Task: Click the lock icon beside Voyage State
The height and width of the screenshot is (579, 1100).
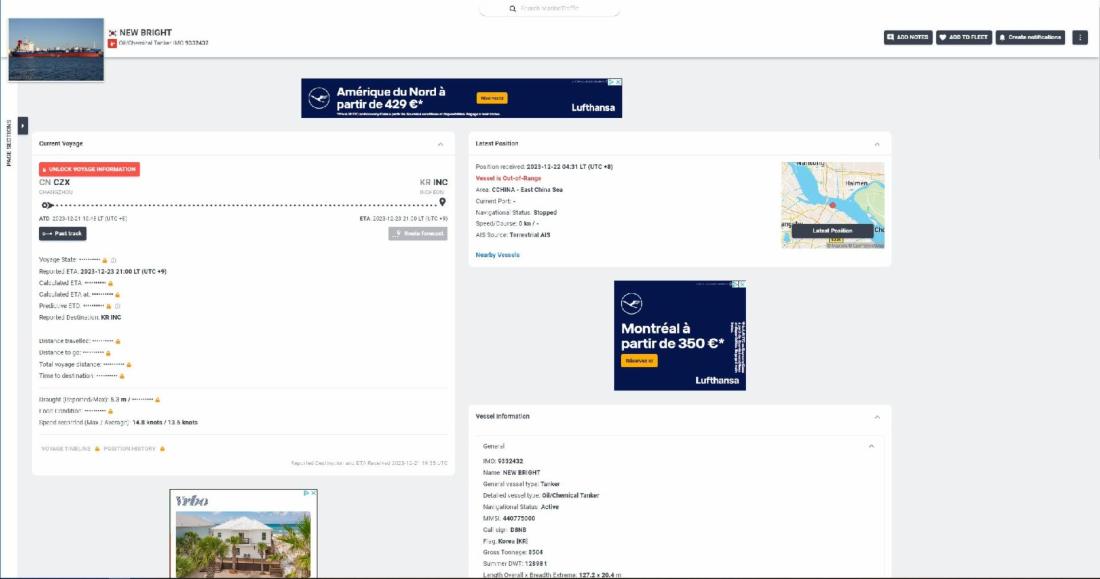Action: [x=105, y=260]
